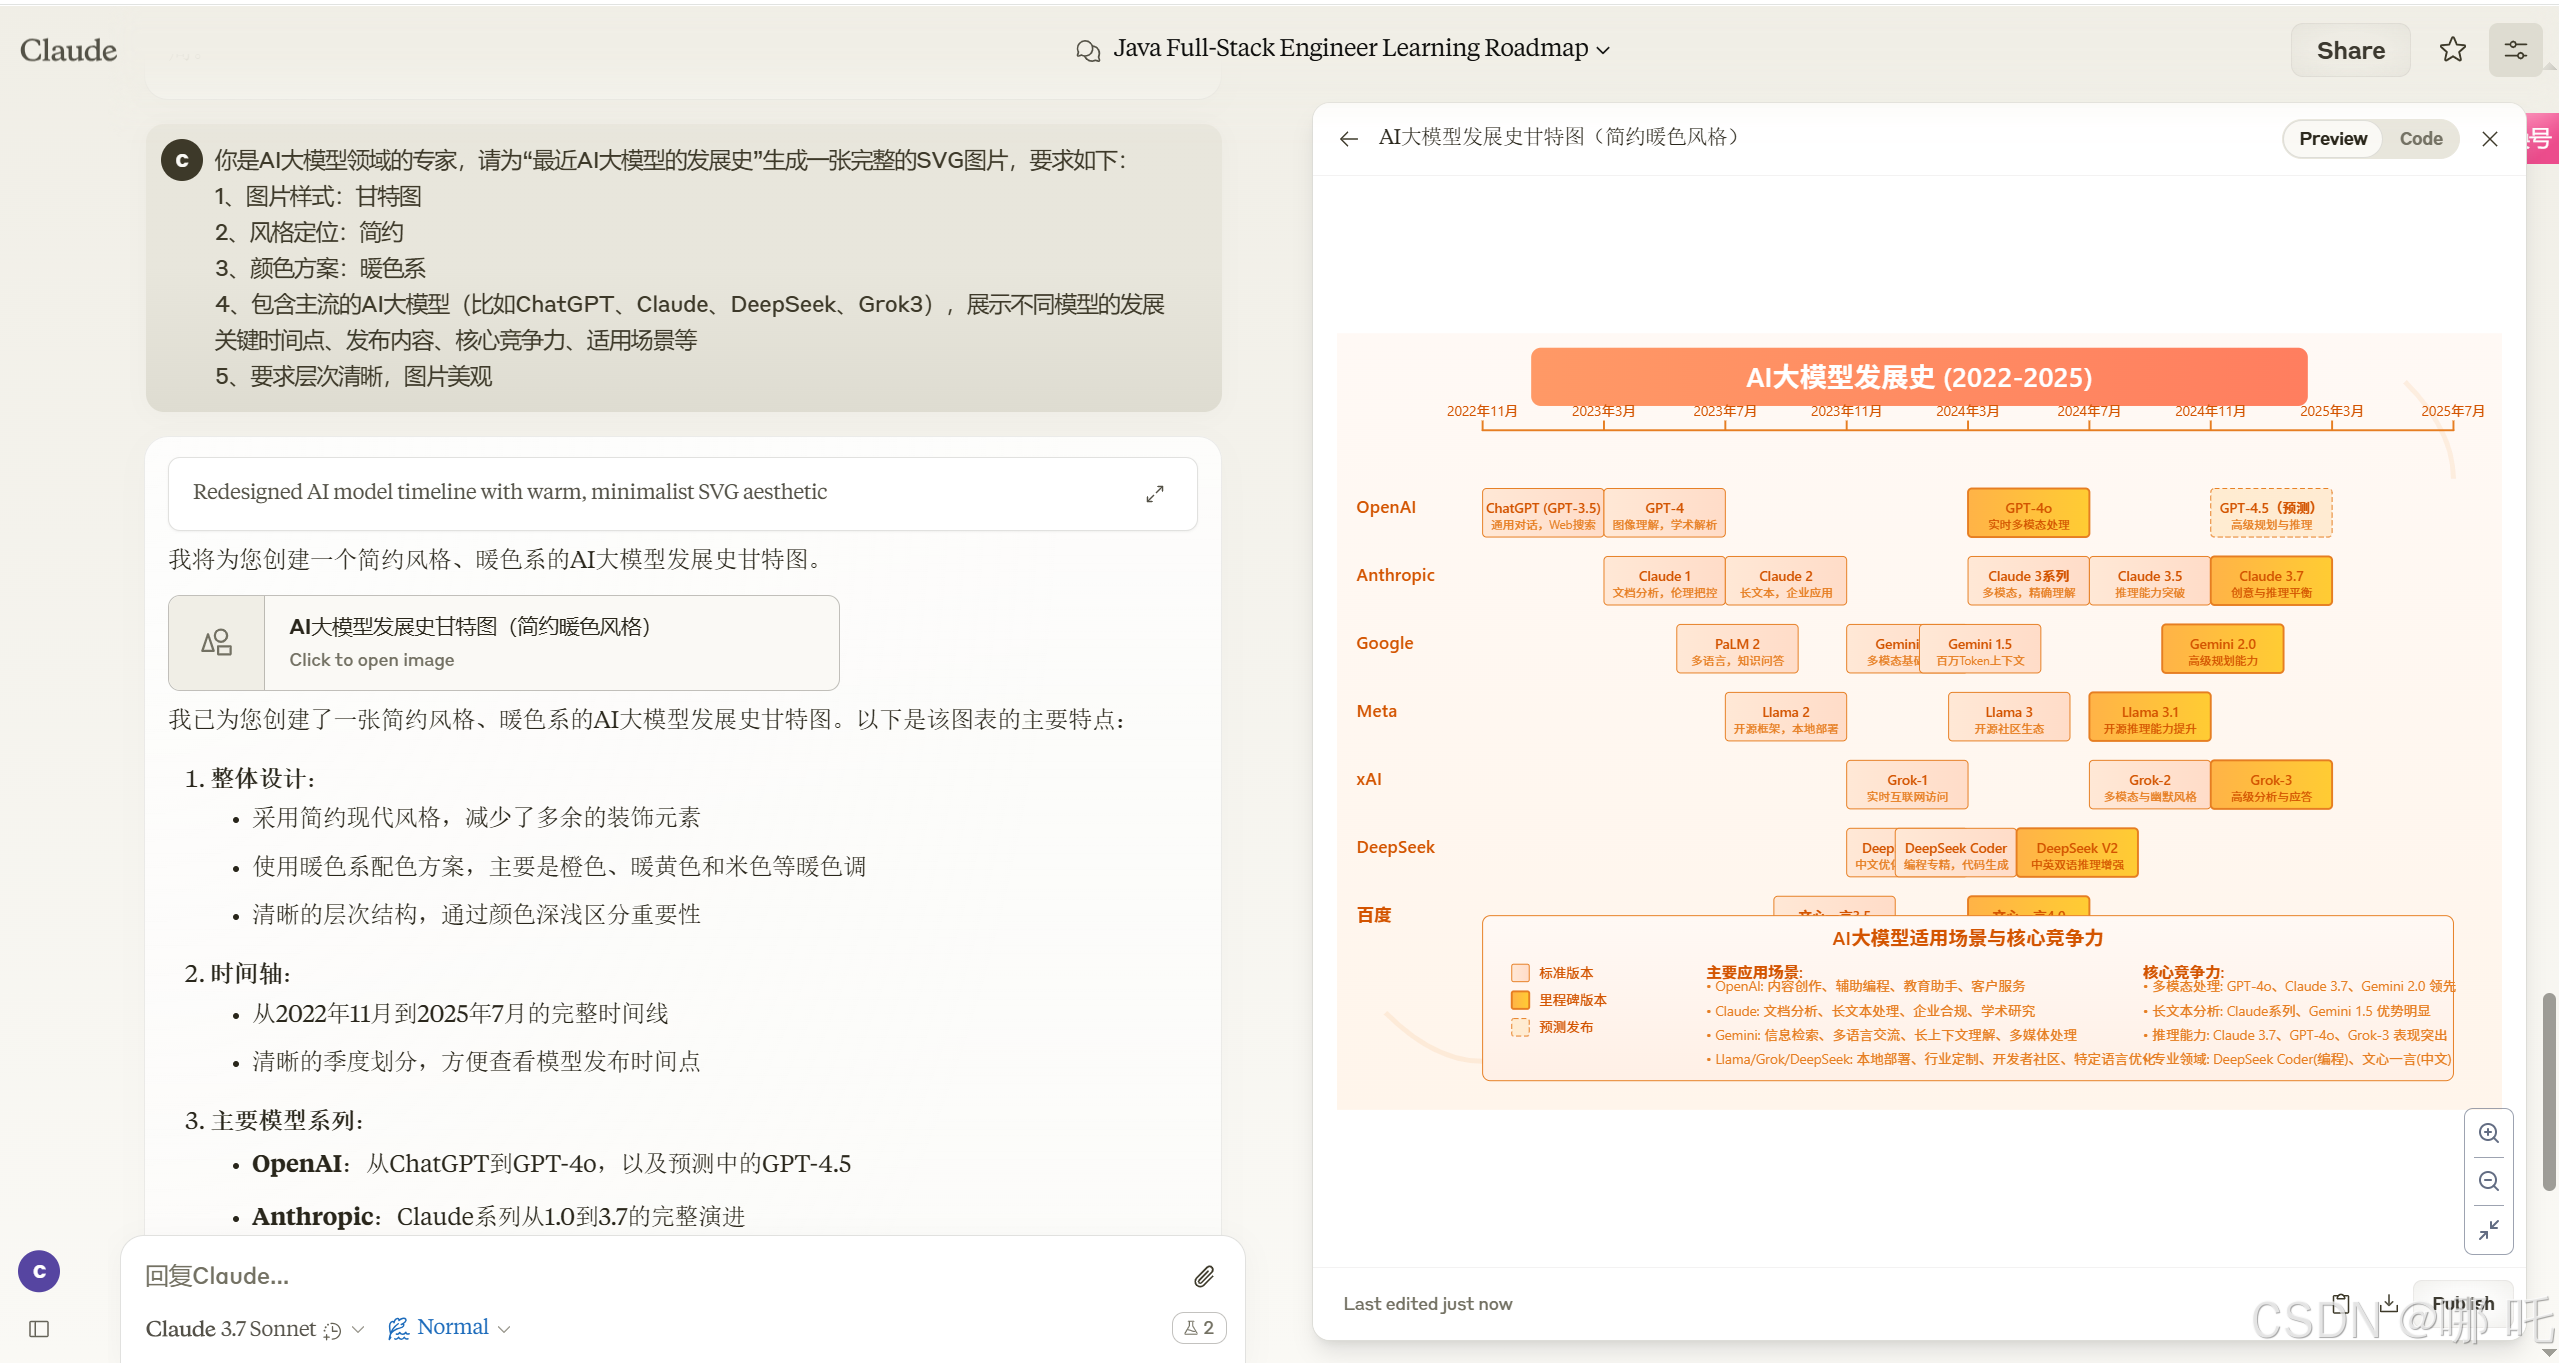Download the artifact file
Viewport: 2559px width, 1363px height.
pyautogui.click(x=2389, y=1303)
